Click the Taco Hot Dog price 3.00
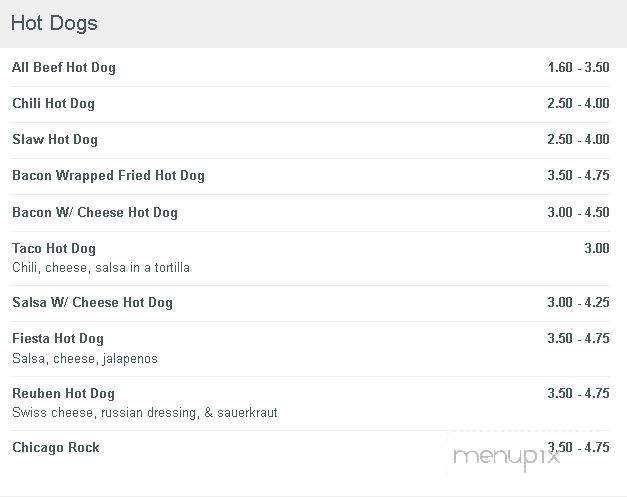 (x=597, y=248)
